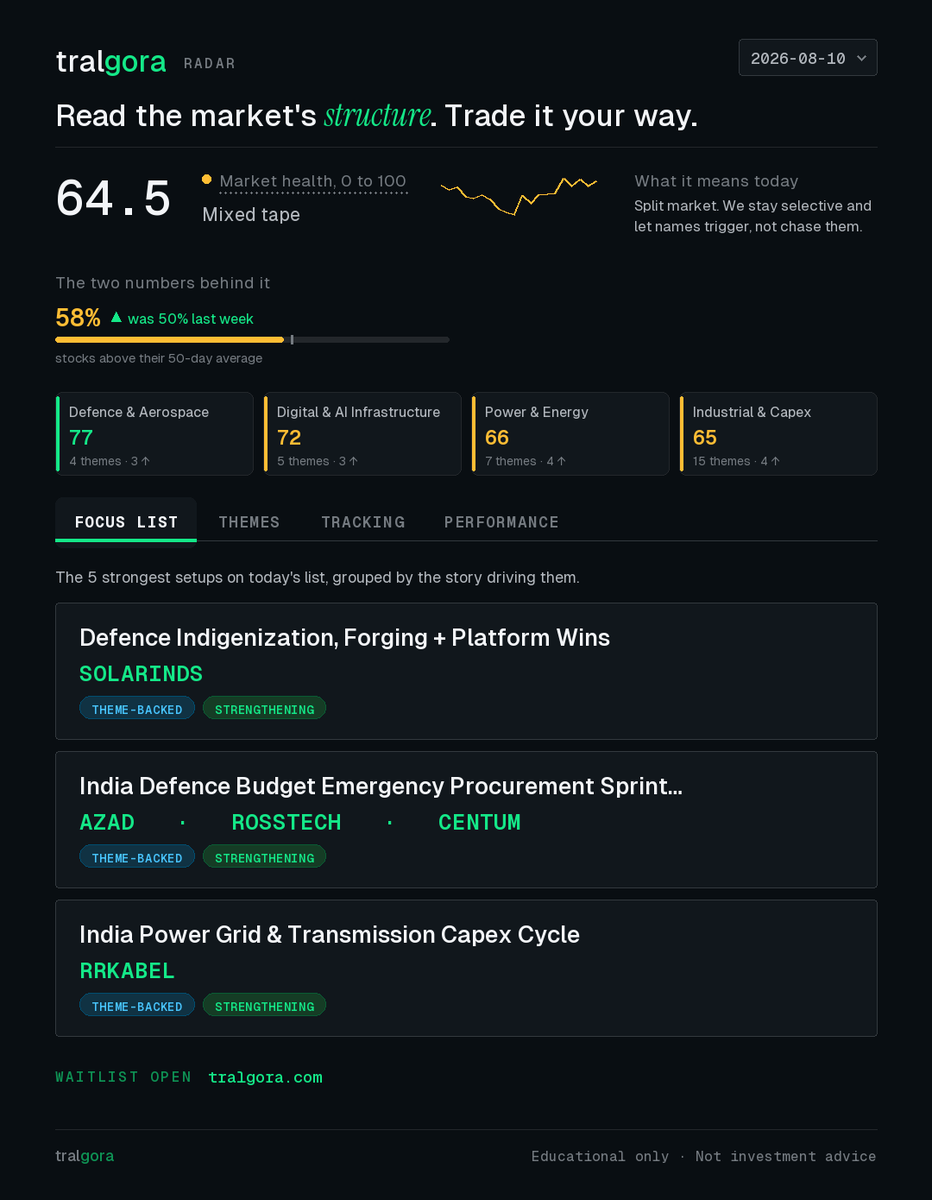Switch to the TRACKING tab
Screen dimensions: 932x1200
[x=363, y=522]
